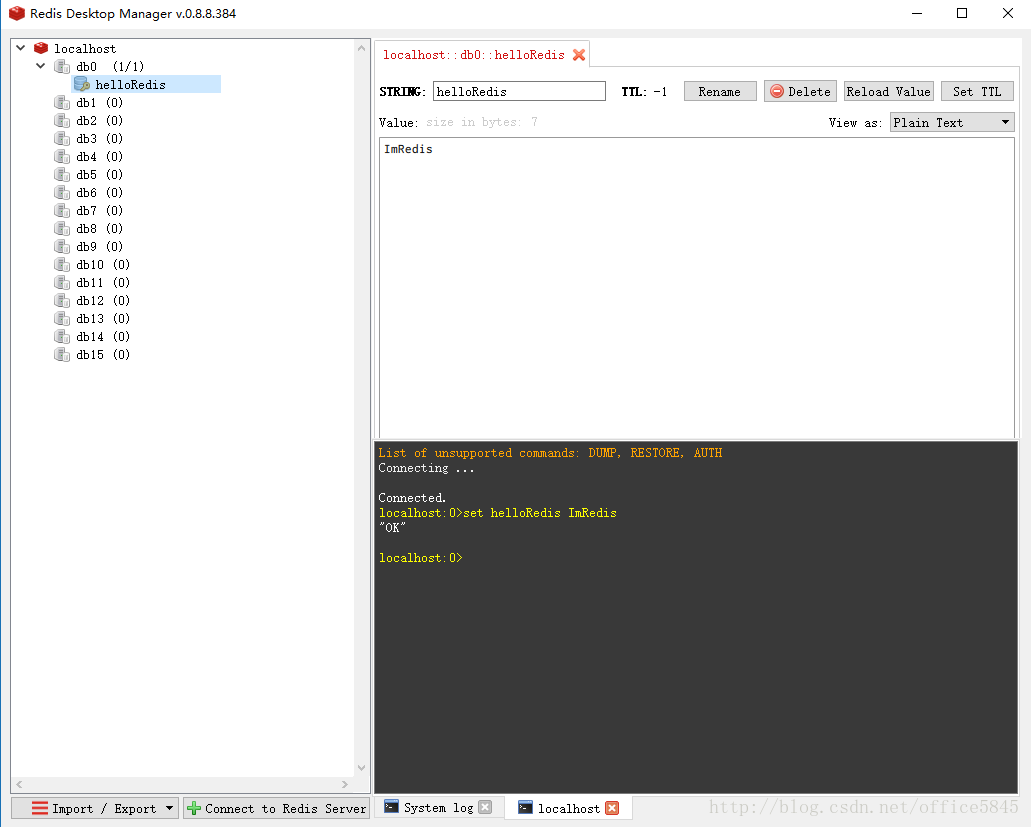This screenshot has width=1031, height=827.
Task: Click the Reload Value button
Action: [888, 91]
